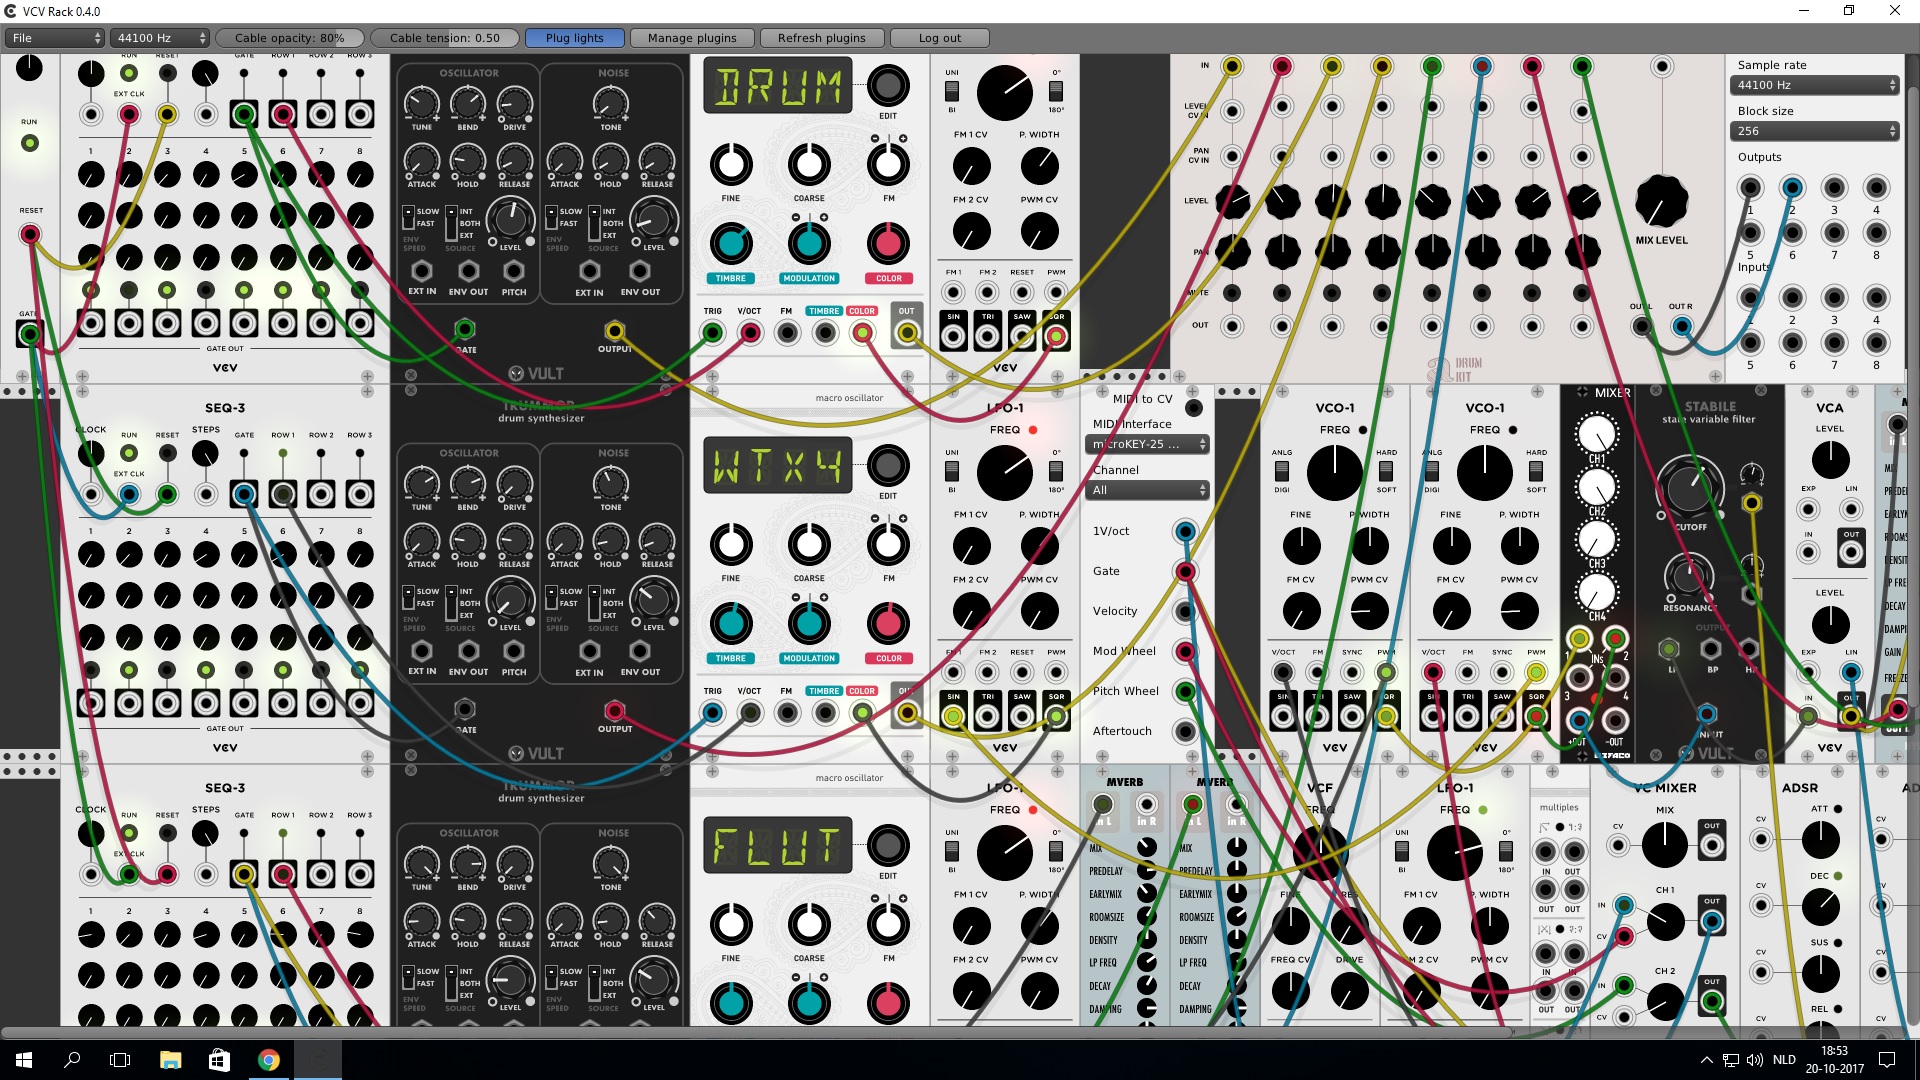Click the 1V/oct output jack on MIDI to CV

1185,531
